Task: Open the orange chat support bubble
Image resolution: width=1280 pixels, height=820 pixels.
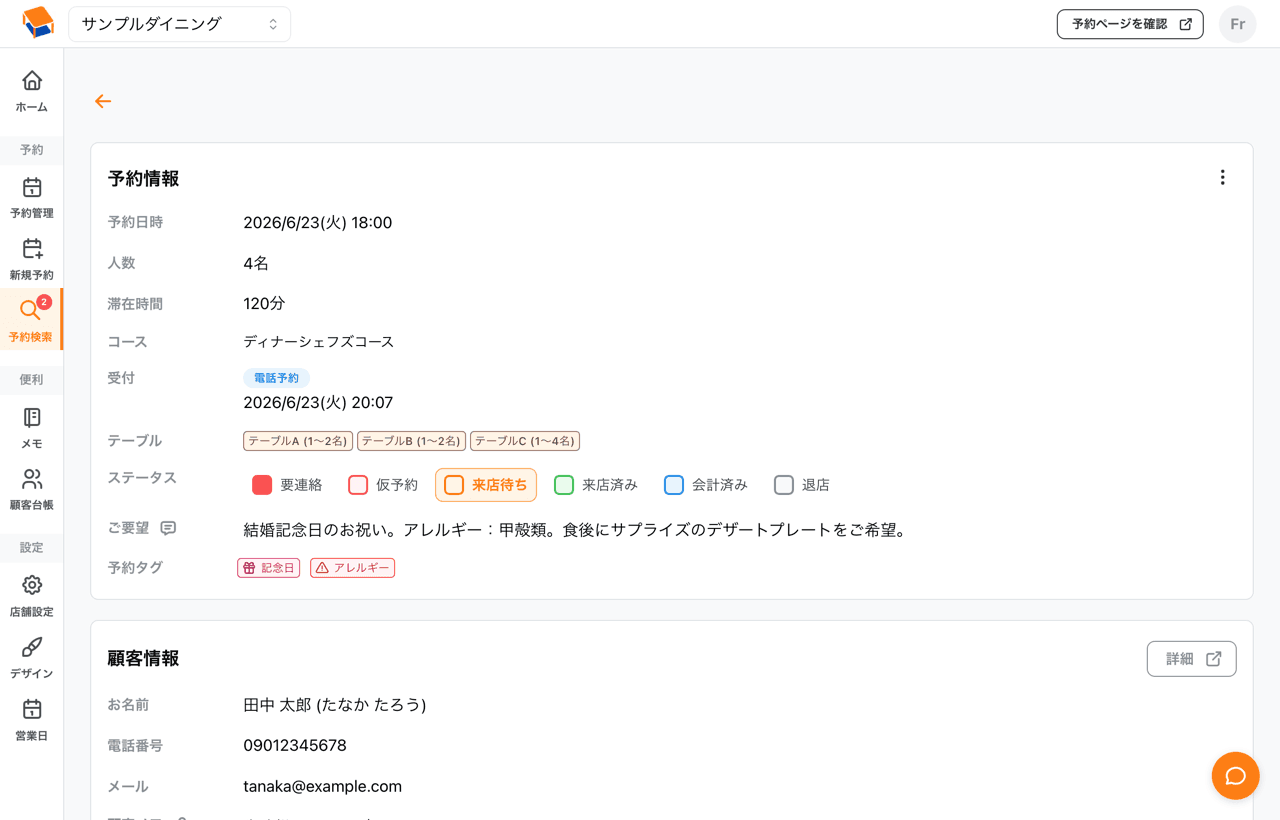Action: click(1235, 776)
